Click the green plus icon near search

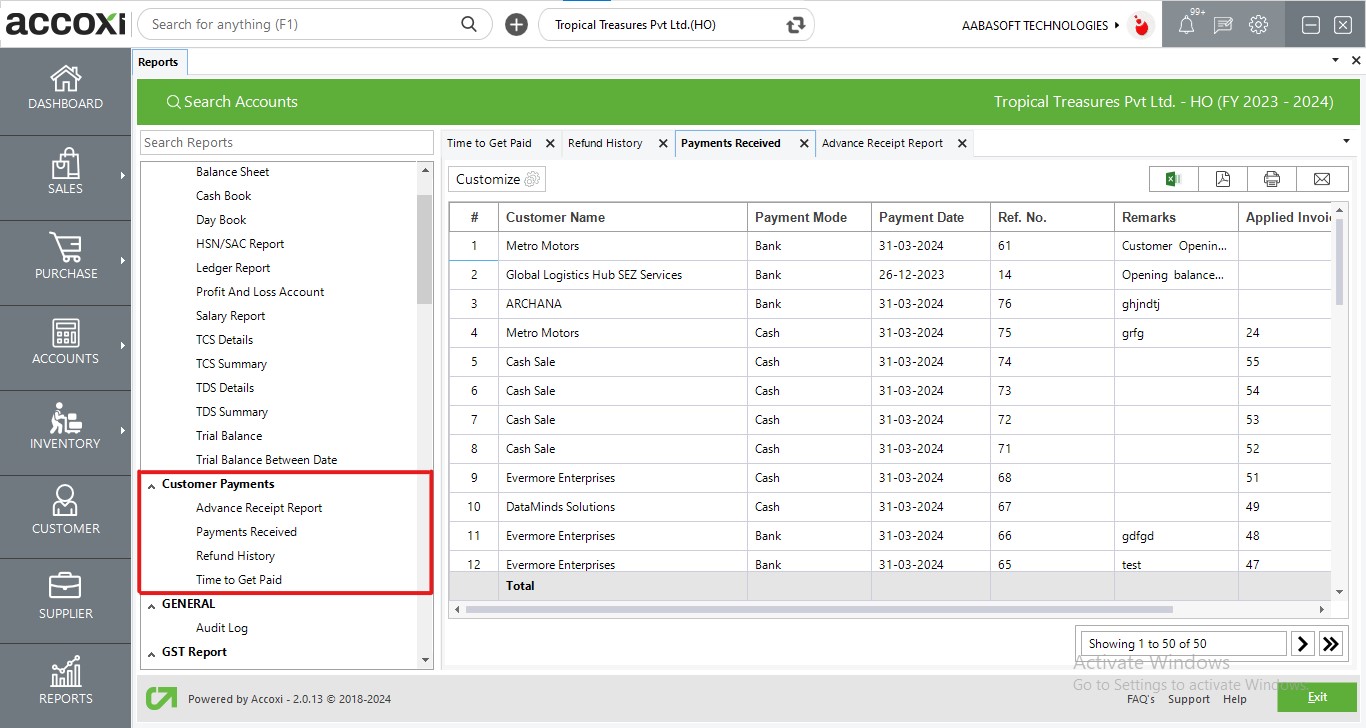(516, 24)
